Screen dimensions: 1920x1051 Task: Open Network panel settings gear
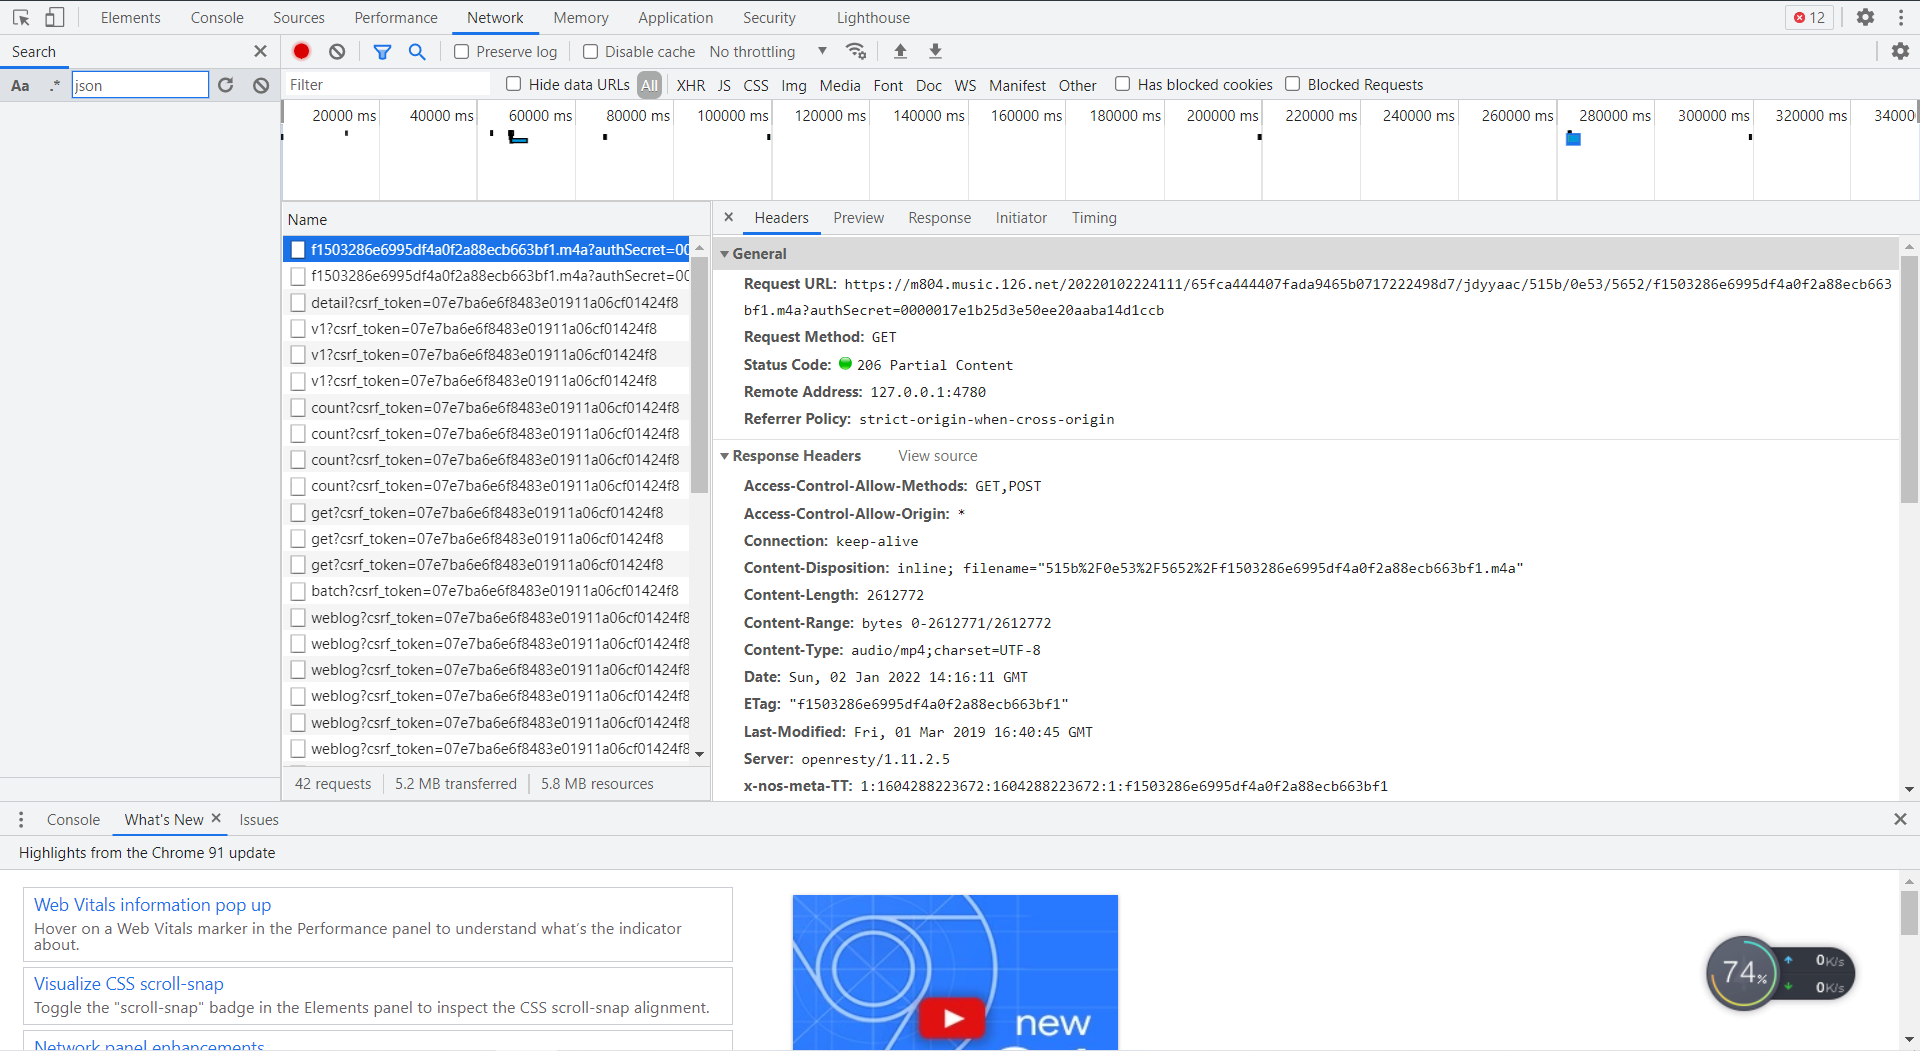point(1900,51)
